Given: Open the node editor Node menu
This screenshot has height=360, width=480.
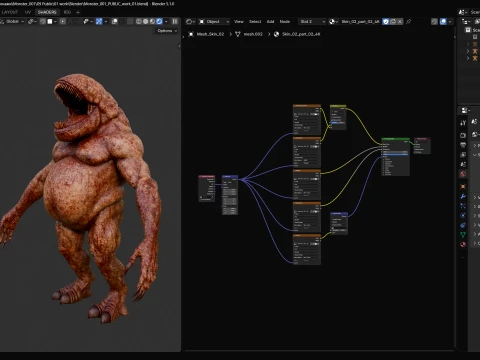Looking at the screenshot, I should [x=285, y=22].
